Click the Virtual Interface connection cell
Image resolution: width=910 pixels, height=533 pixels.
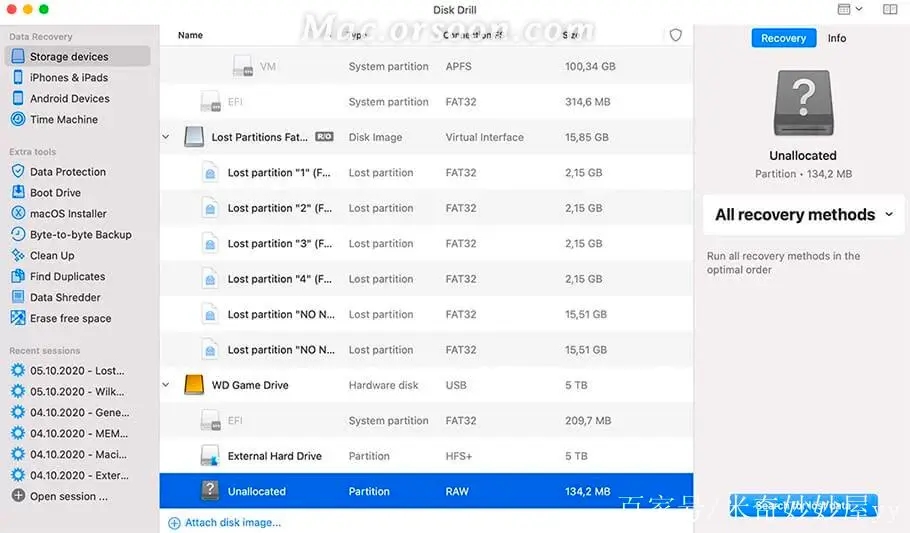(484, 137)
